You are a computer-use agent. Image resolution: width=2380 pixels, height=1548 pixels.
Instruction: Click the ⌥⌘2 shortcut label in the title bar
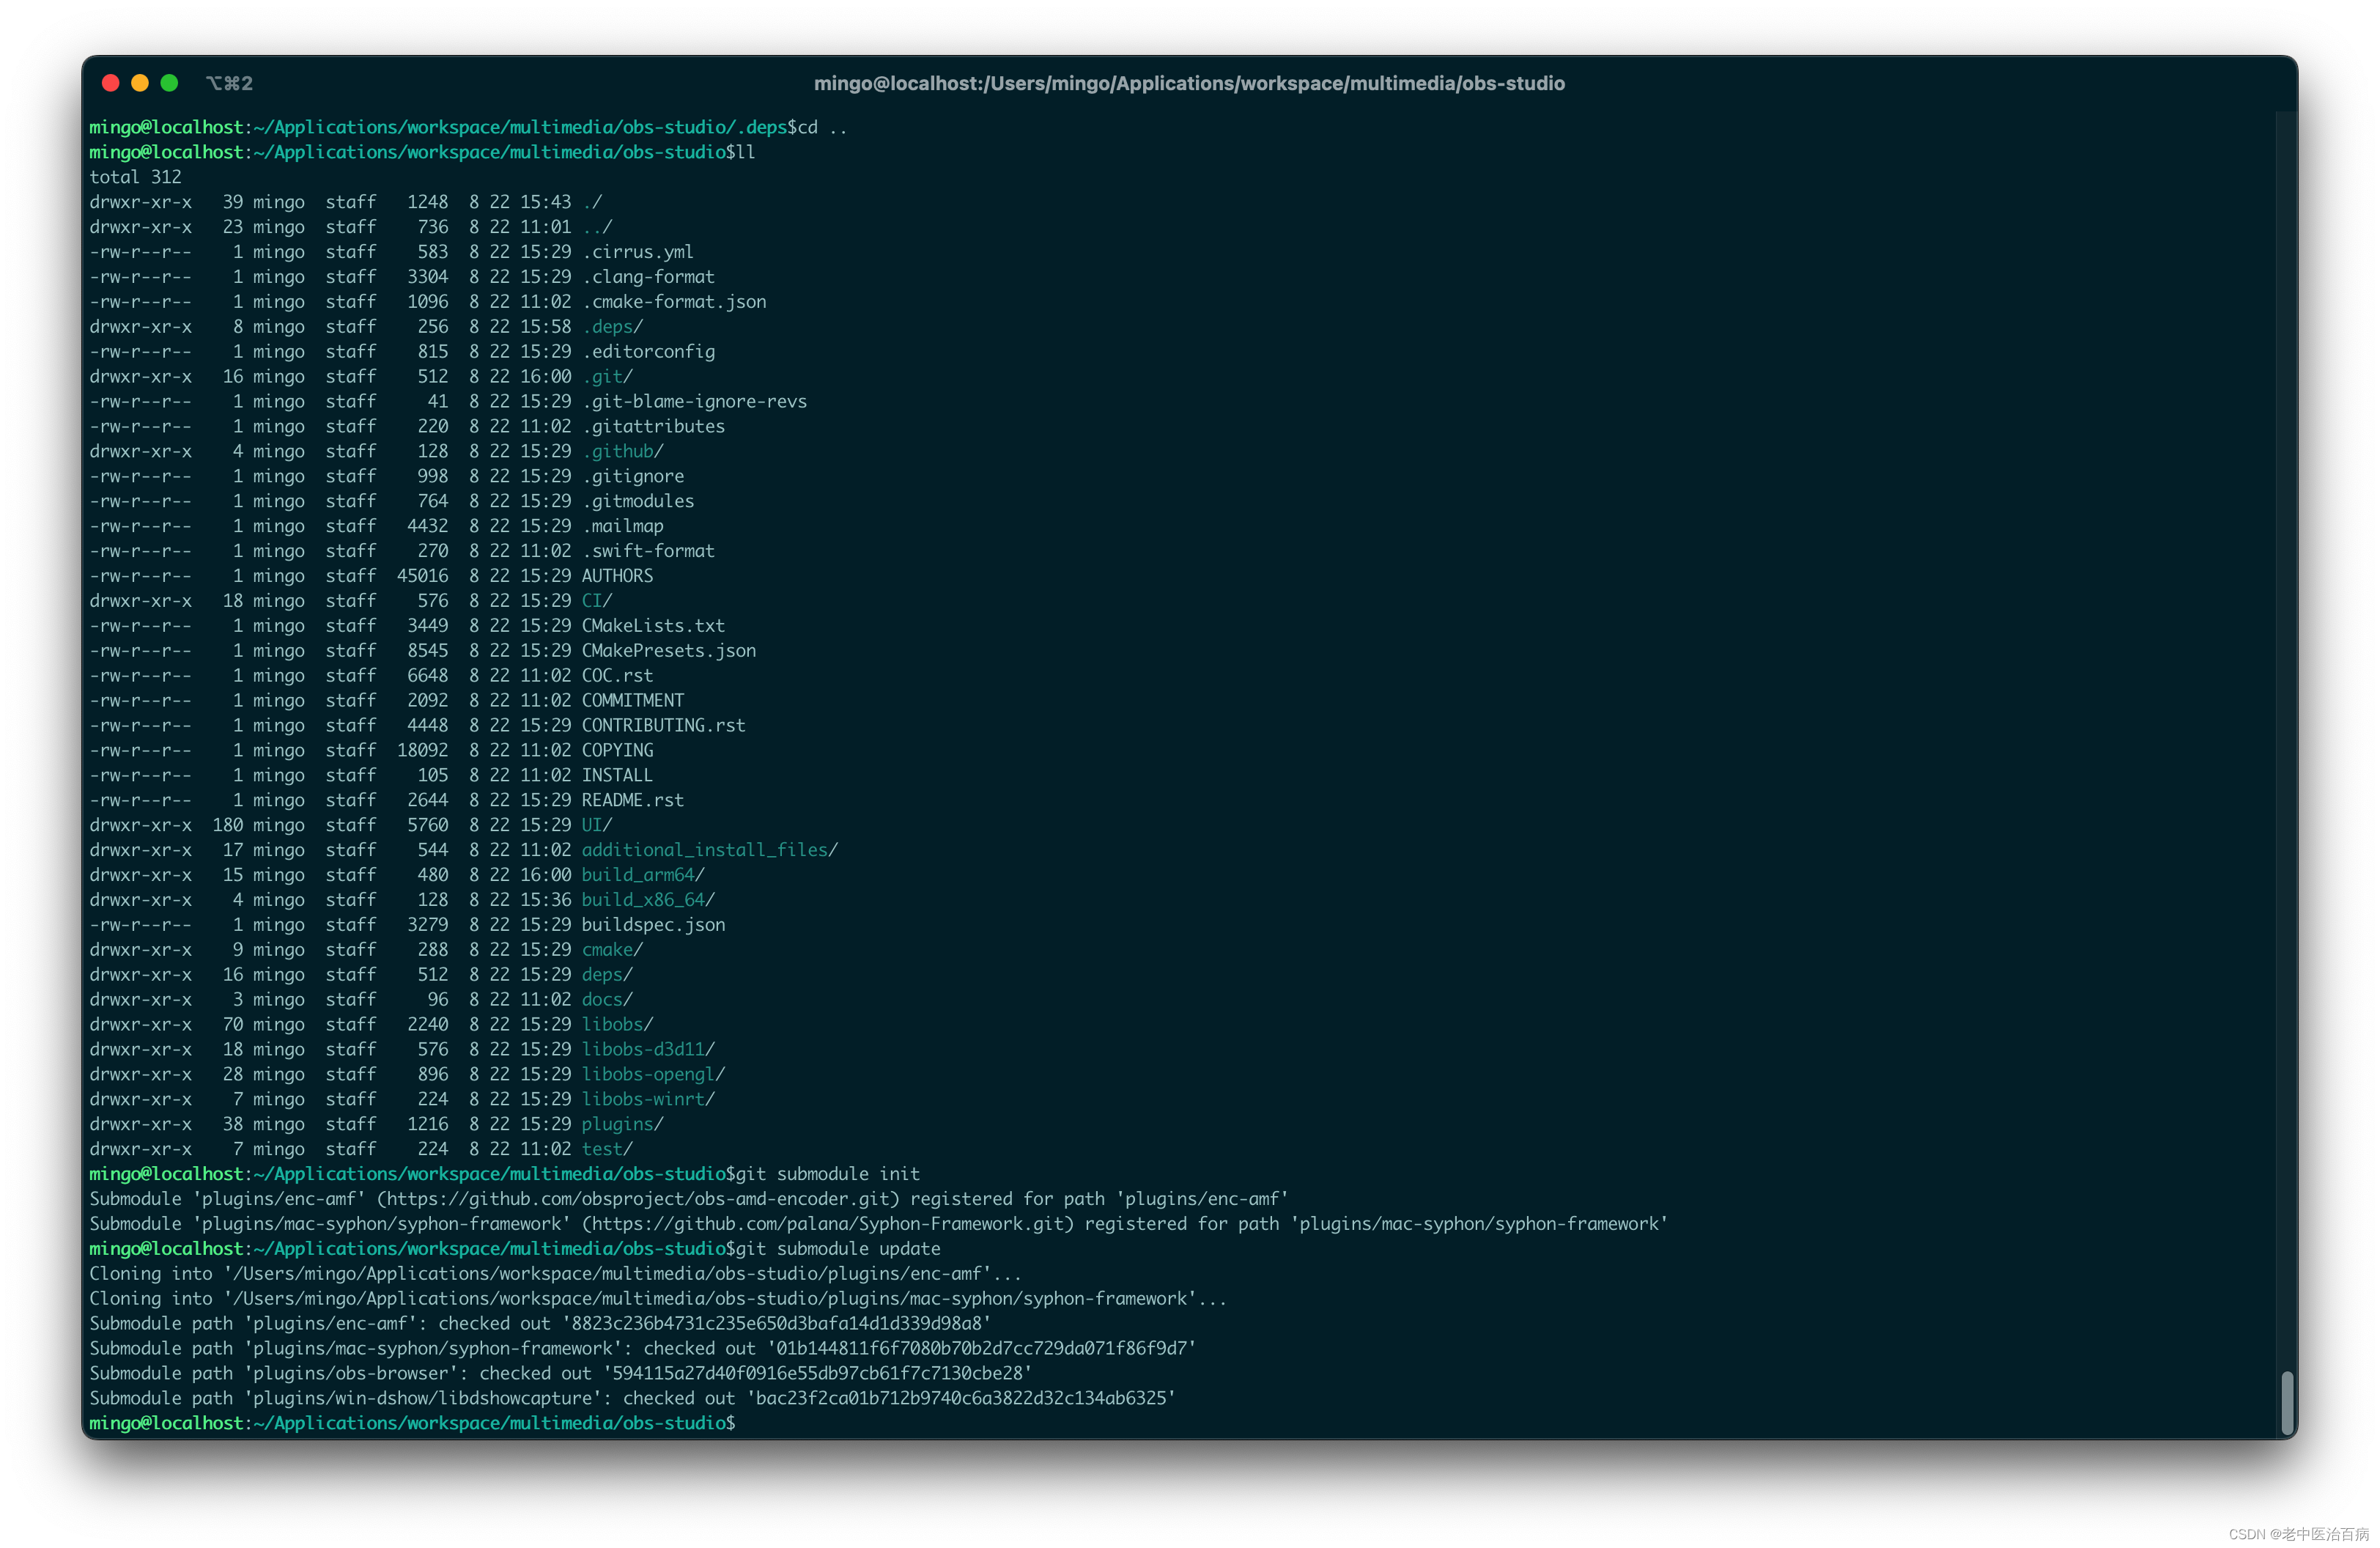229,83
